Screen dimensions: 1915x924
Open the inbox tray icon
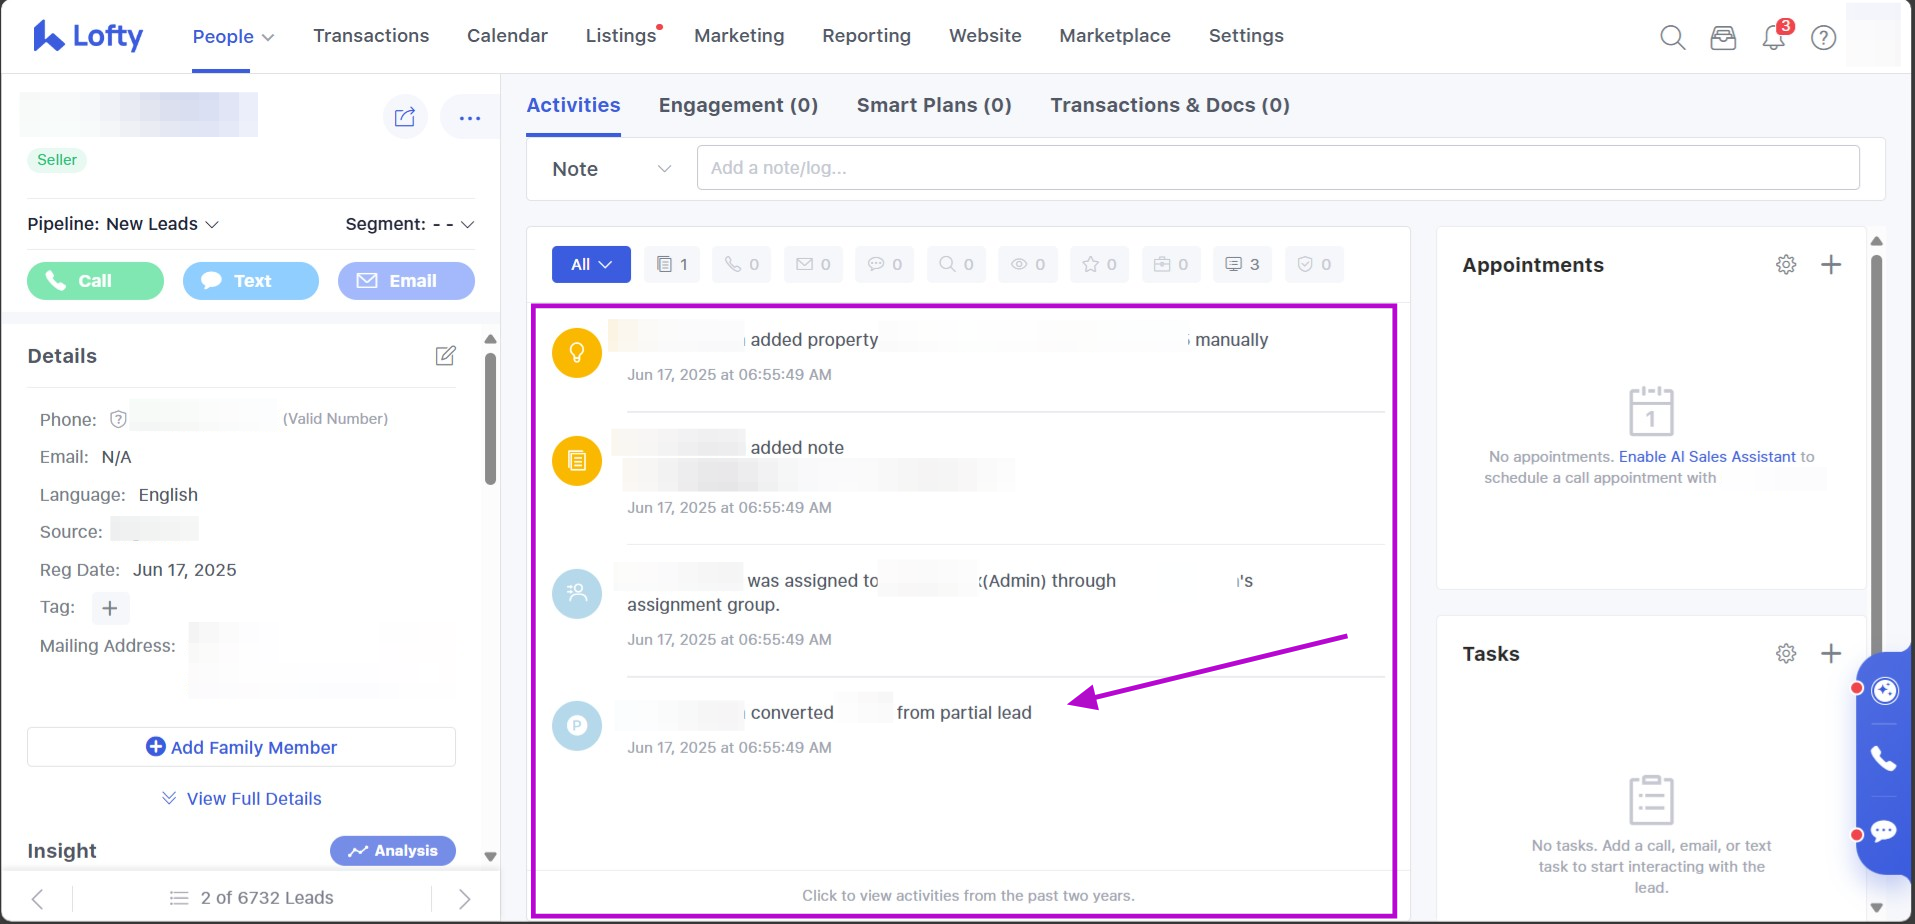1723,38
